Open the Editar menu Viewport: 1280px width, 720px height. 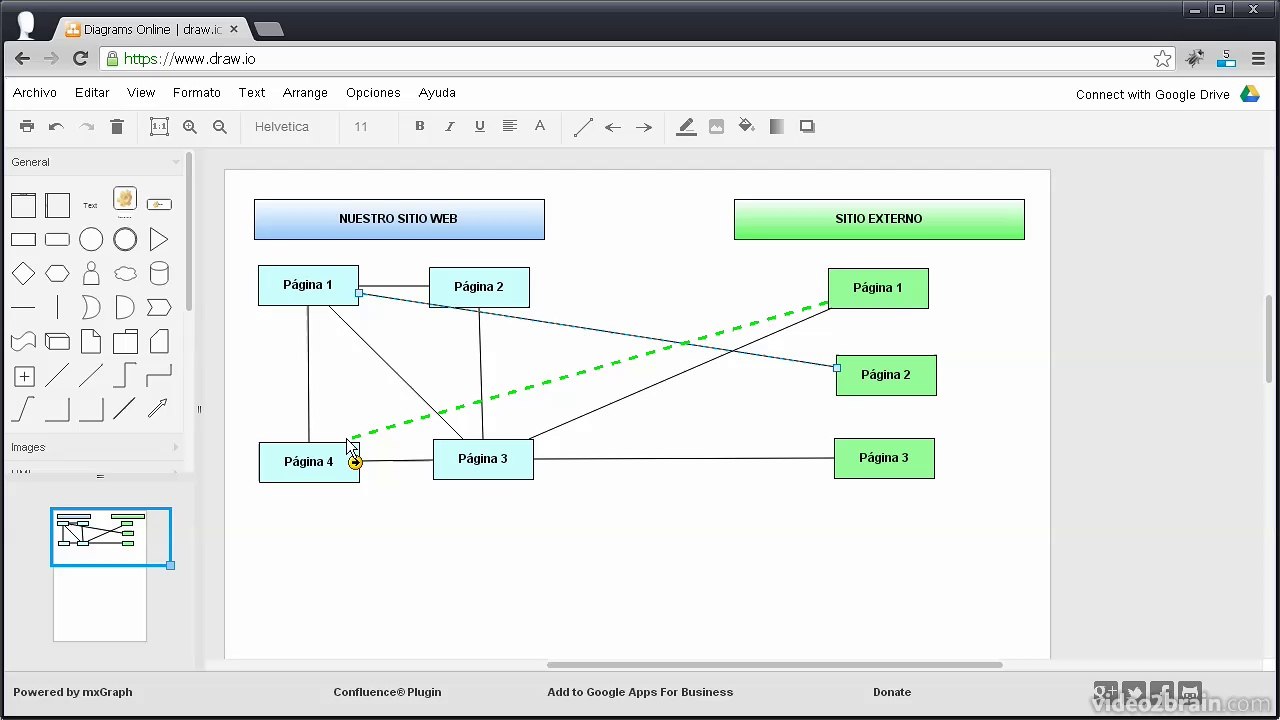coord(92,93)
